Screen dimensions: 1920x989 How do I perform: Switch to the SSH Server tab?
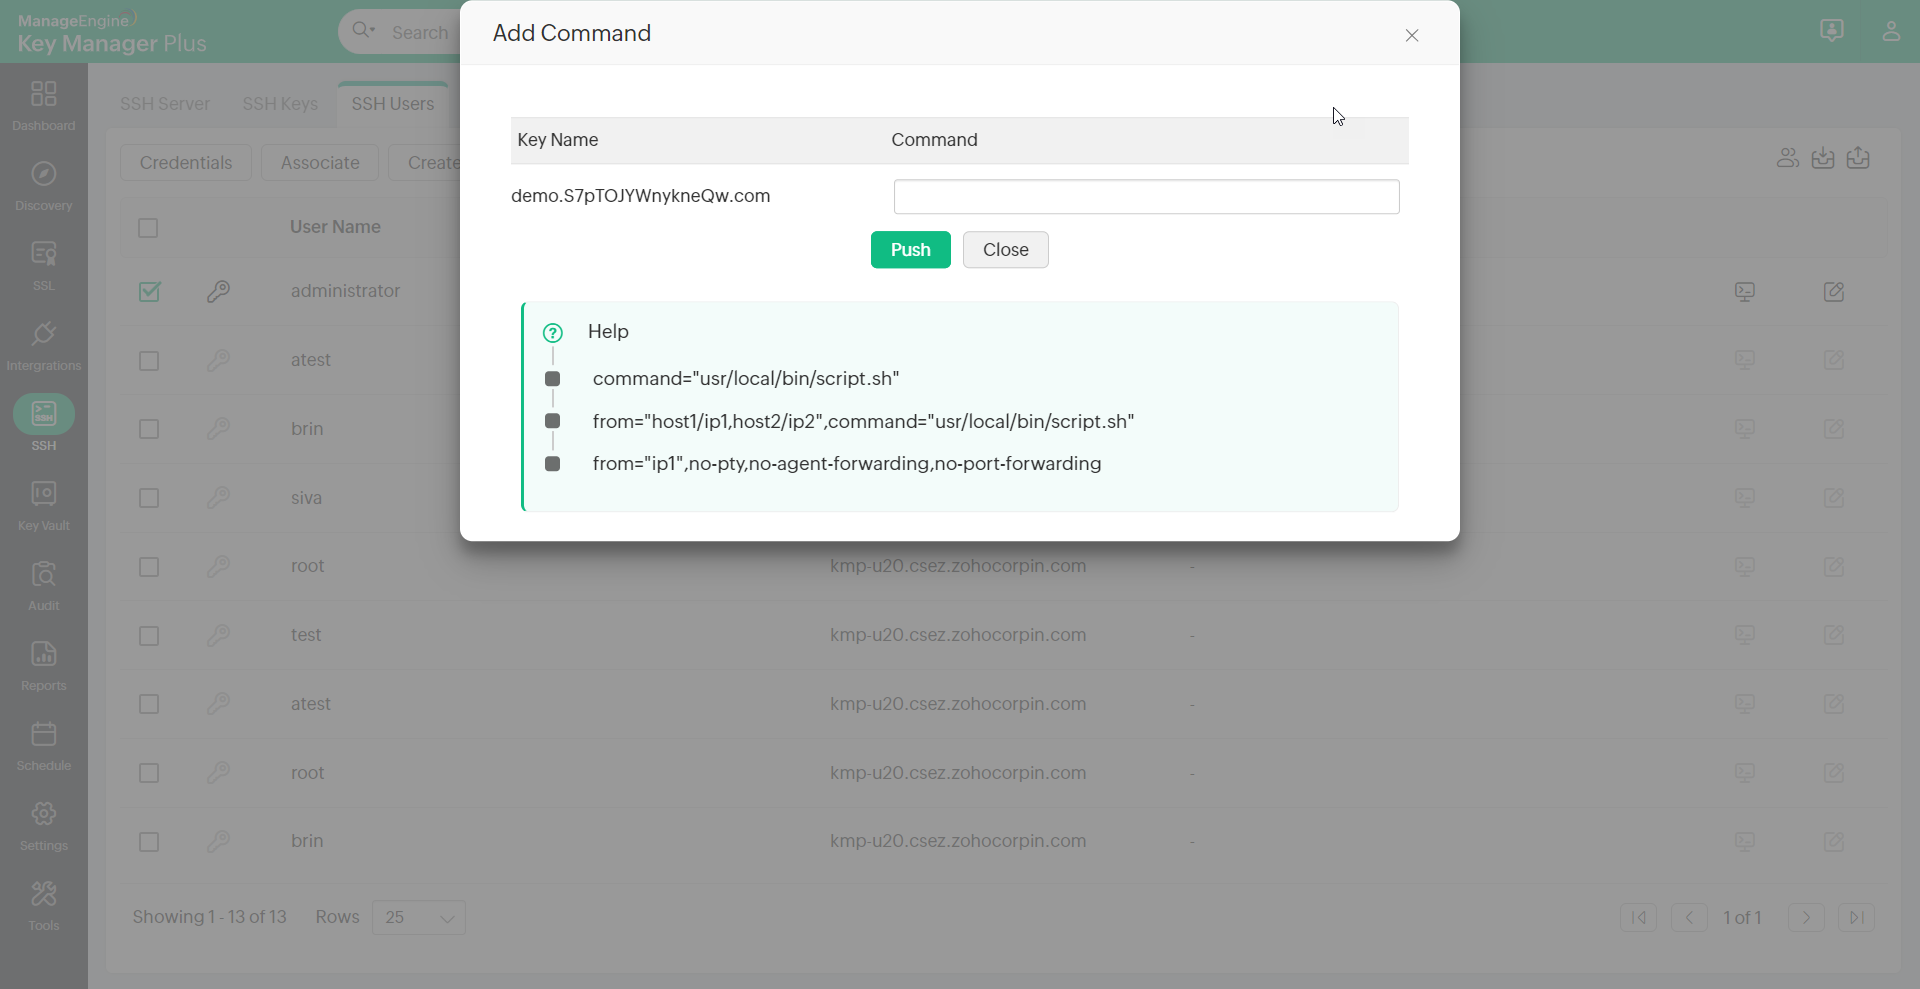click(x=165, y=104)
